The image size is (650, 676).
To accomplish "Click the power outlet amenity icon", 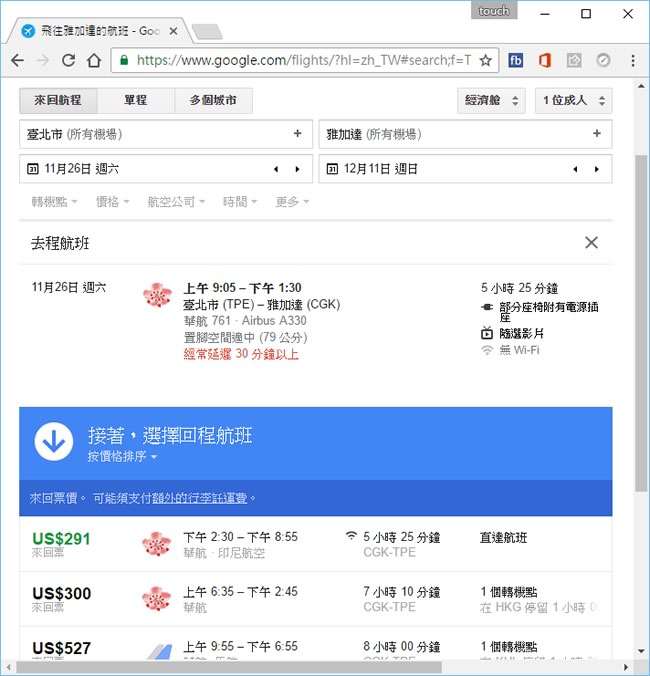I will click(x=487, y=307).
